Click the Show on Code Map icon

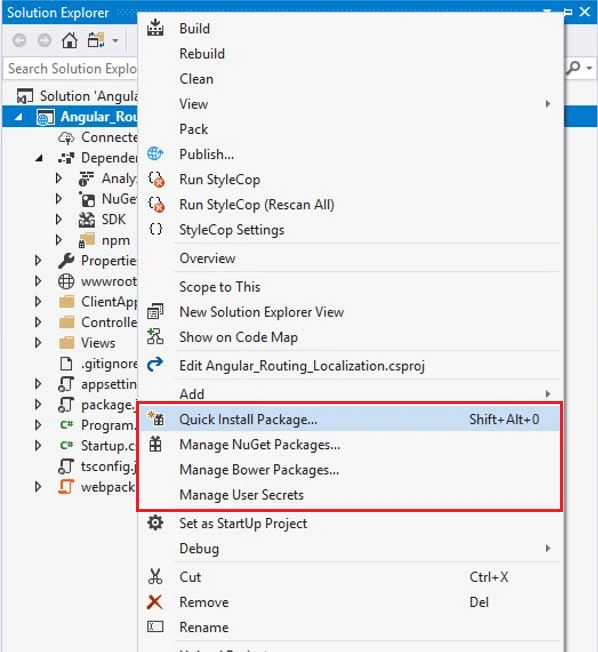tap(155, 336)
